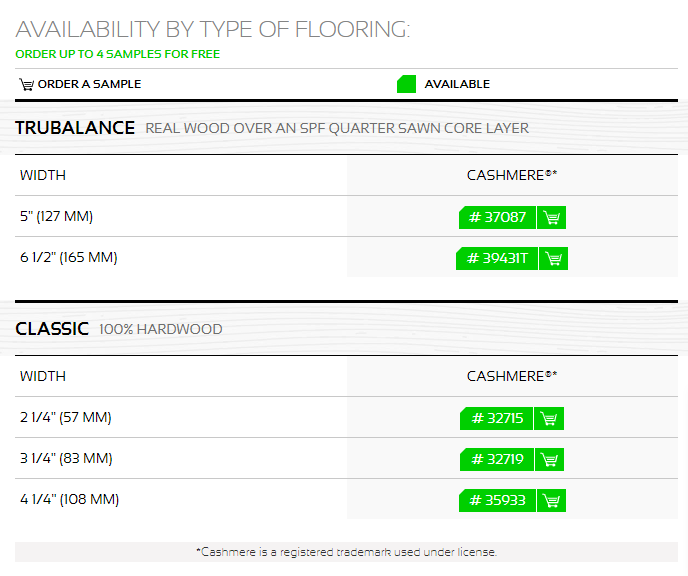Viewport: 688px width, 576px height.
Task: Click the green Available legend swatch
Action: (x=406, y=84)
